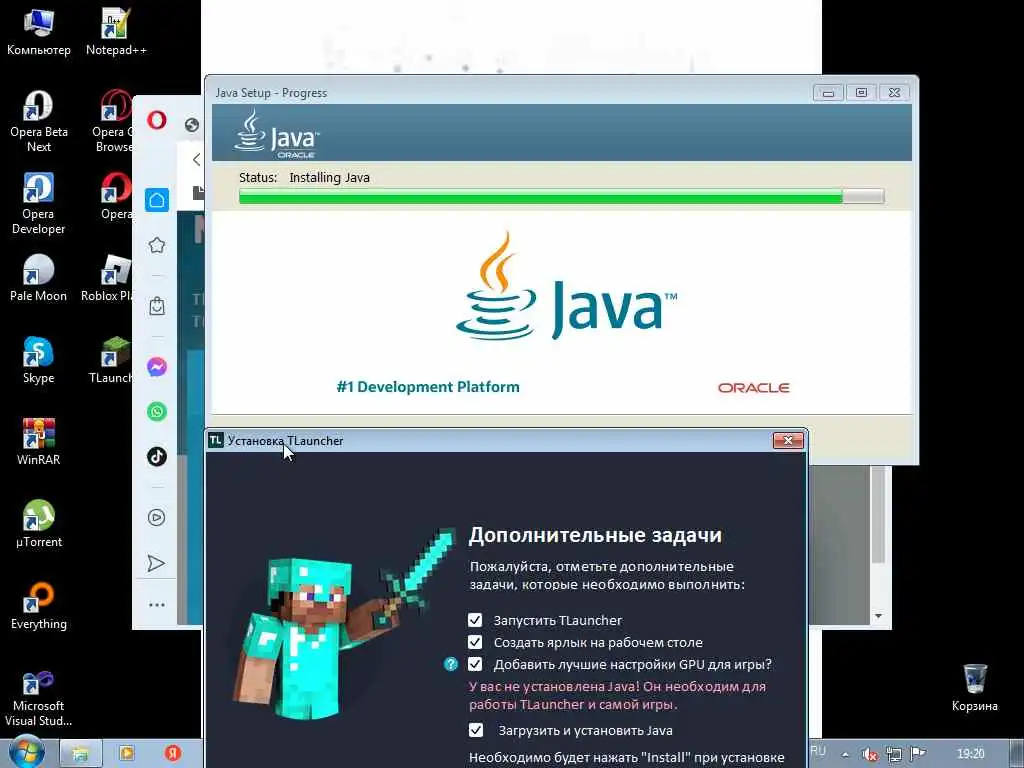1024x768 pixels.
Task: Click the #1 Development Platform text
Action: [x=428, y=387]
